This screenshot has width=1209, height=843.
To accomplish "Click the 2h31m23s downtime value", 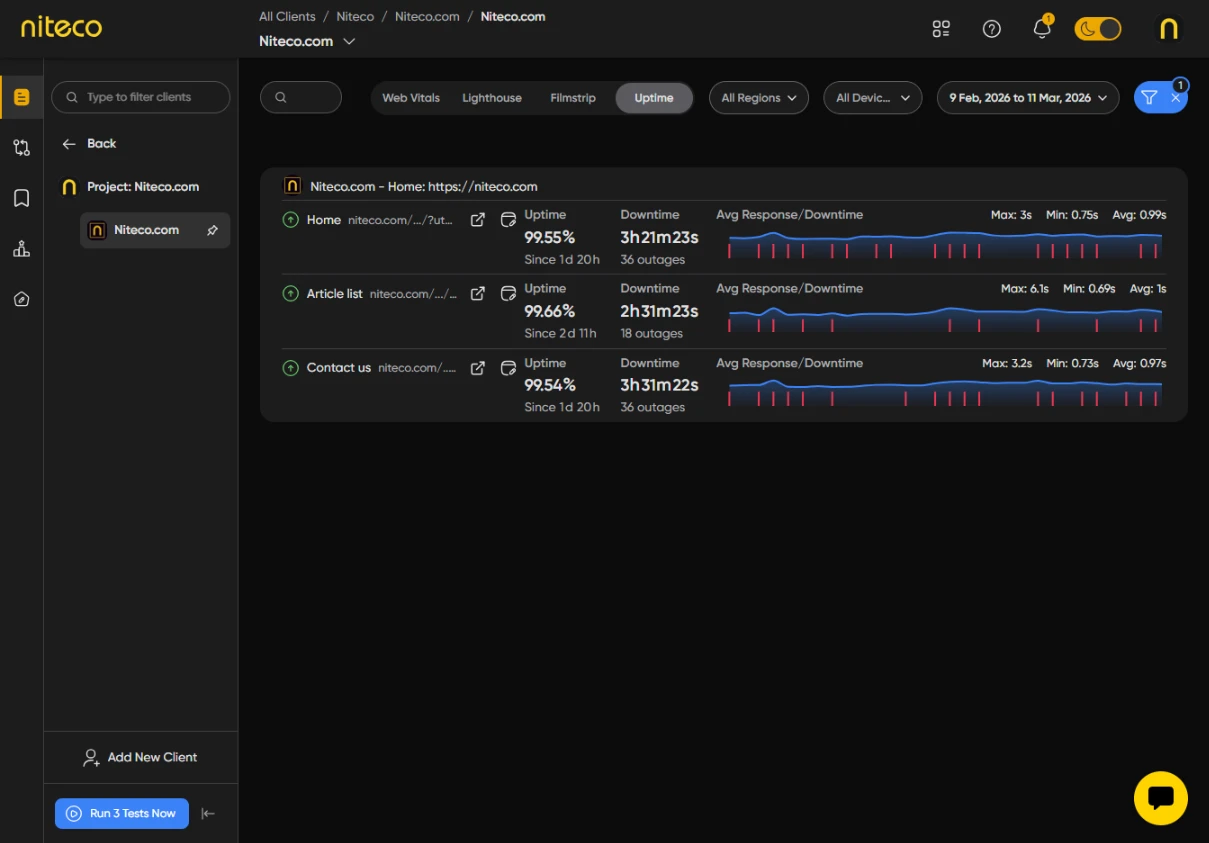I will pos(659,311).
